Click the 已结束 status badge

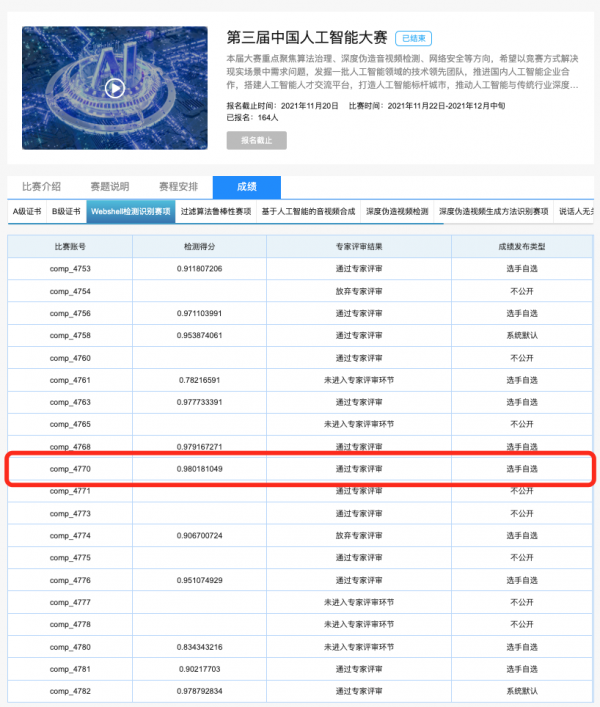pyautogui.click(x=413, y=38)
